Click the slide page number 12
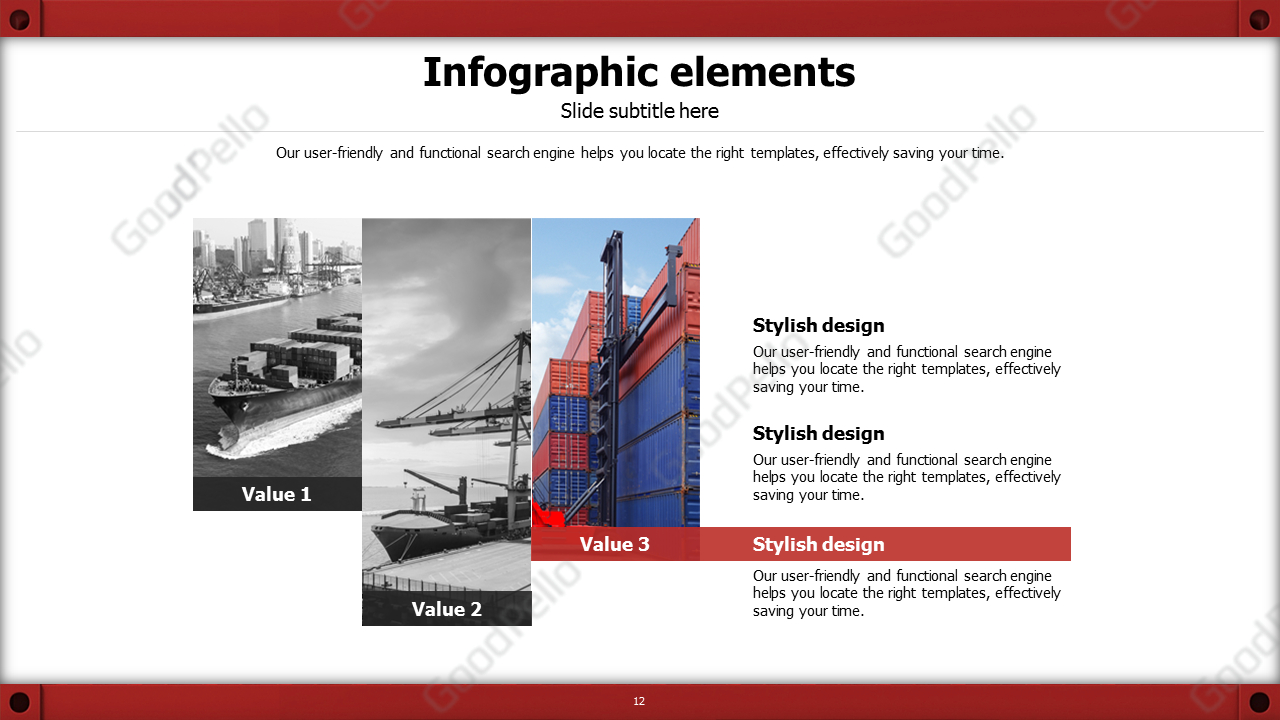This screenshot has width=1280, height=720. [x=639, y=701]
